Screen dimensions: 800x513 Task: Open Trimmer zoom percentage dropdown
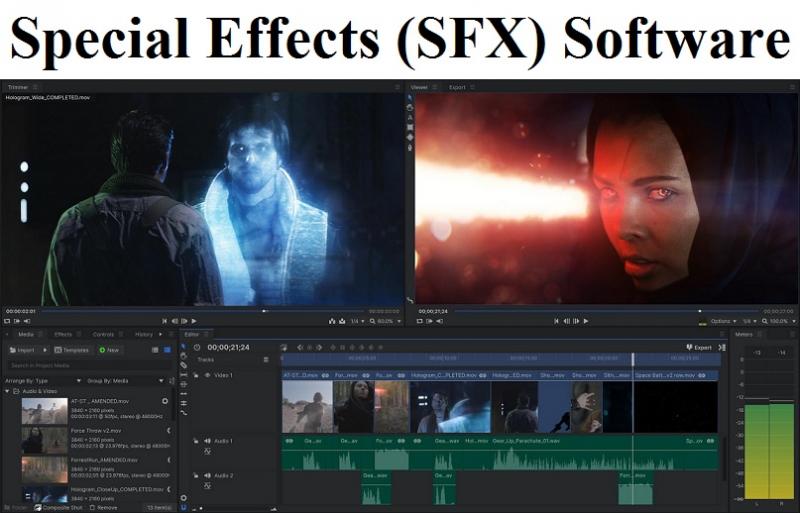click(x=386, y=321)
